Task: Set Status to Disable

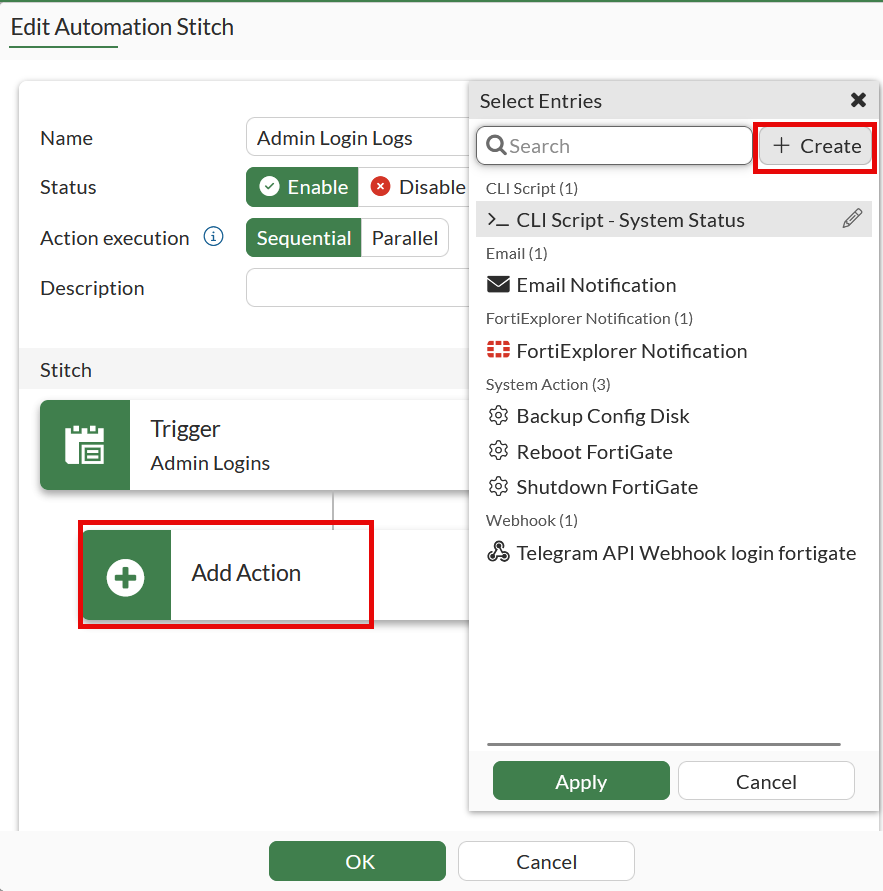Action: pyautogui.click(x=418, y=187)
